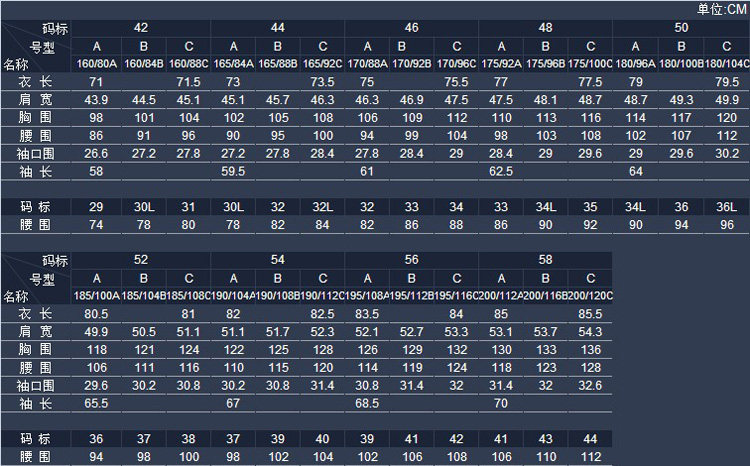750x466 pixels.
Task: Select waist value 103
Action: click(546, 136)
